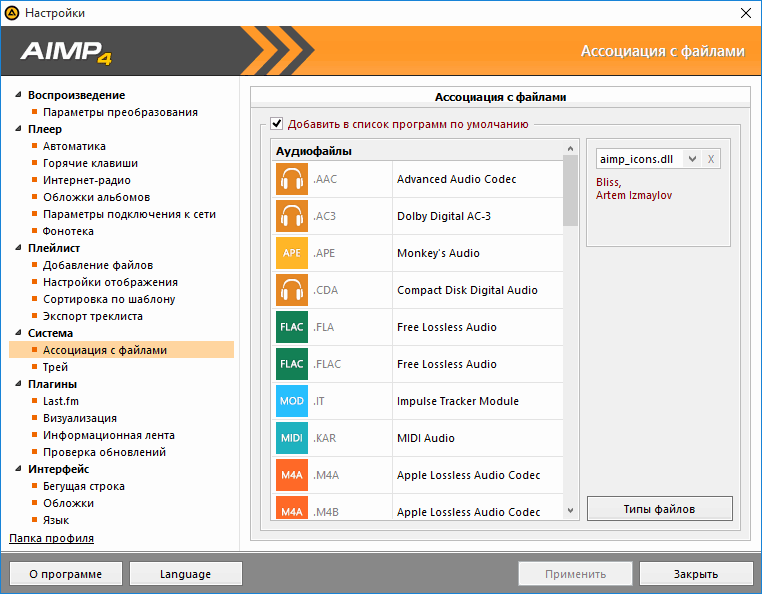Screen dimensions: 762x594
Task: Click the Закрыть button
Action: pyautogui.click(x=695, y=574)
